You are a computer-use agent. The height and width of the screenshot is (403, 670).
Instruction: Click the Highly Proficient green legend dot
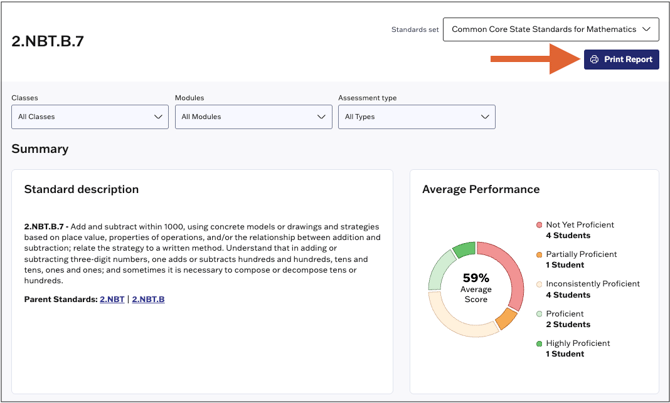pyautogui.click(x=539, y=344)
